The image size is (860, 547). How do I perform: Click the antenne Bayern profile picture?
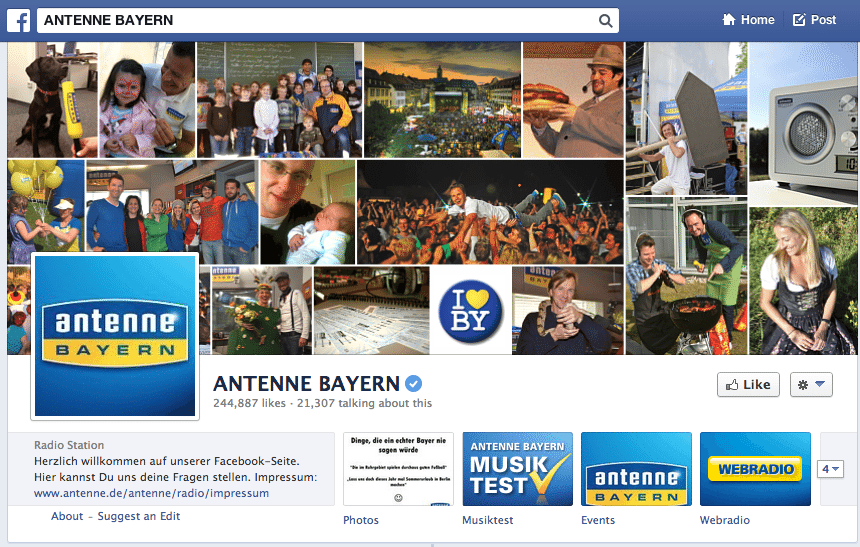tap(115, 336)
